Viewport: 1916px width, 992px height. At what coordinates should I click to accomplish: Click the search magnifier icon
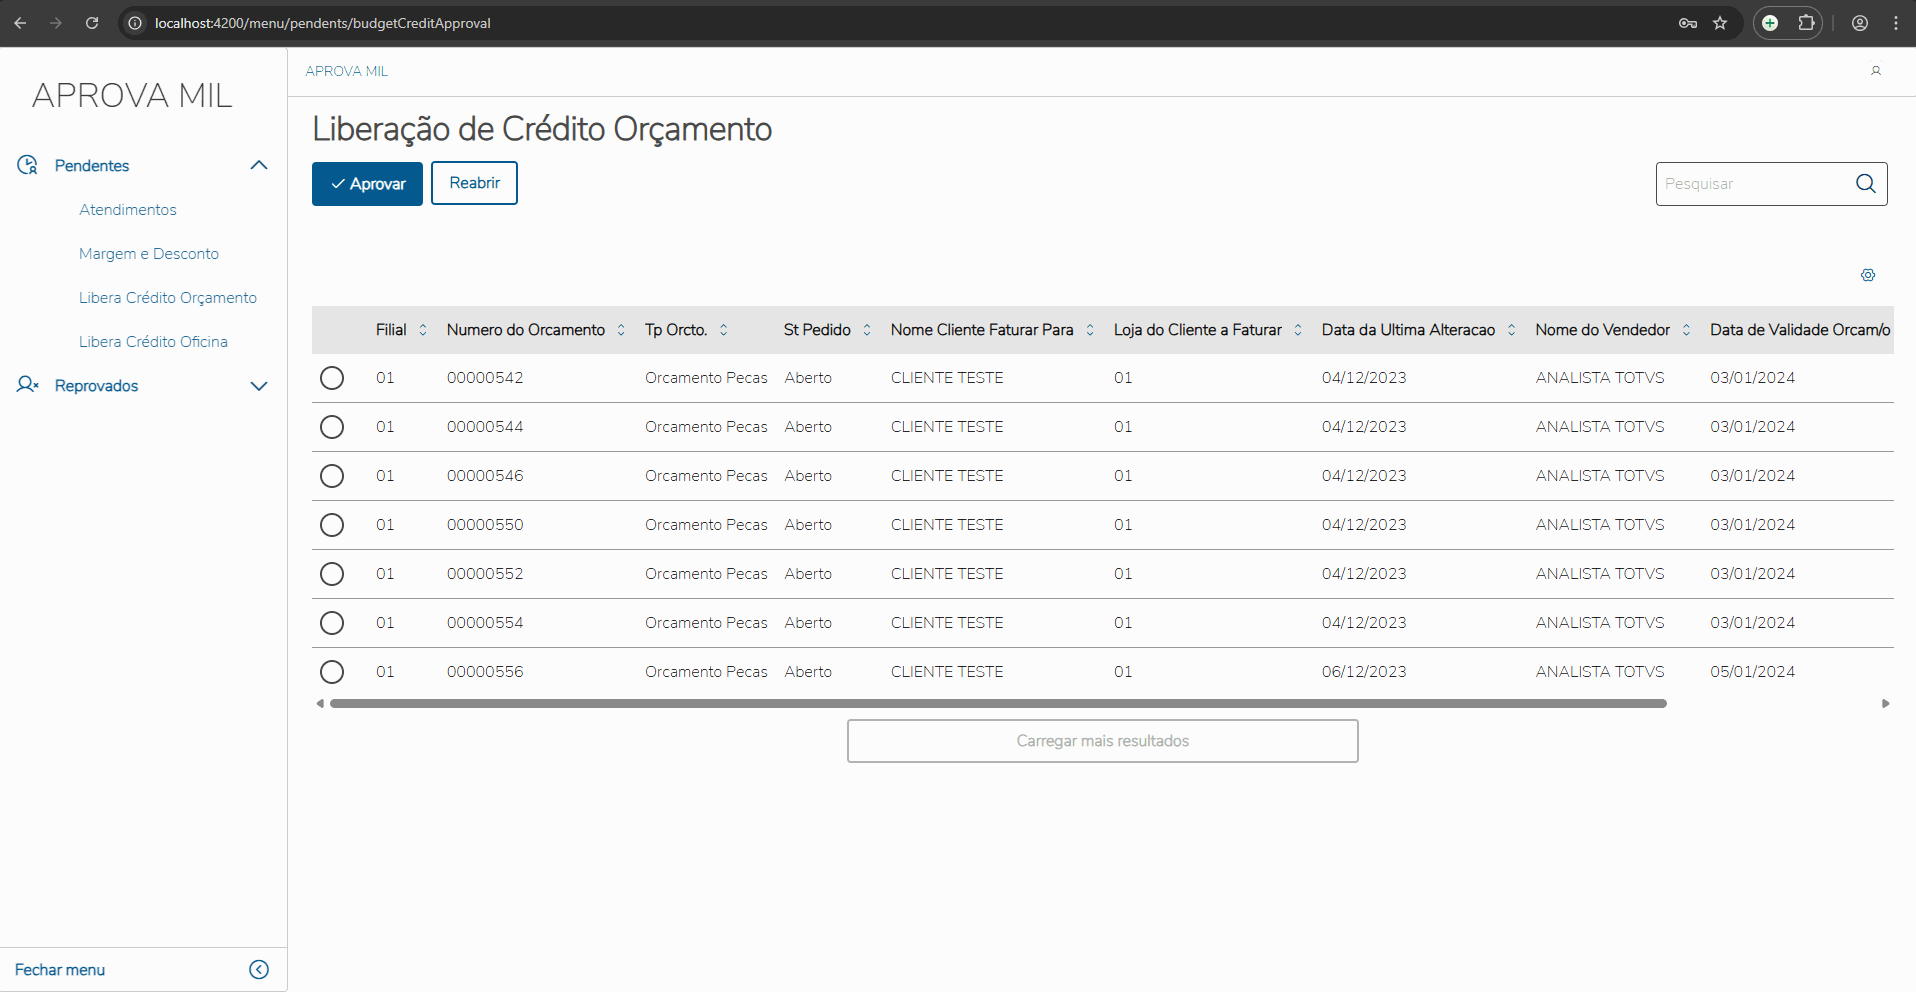click(1865, 184)
